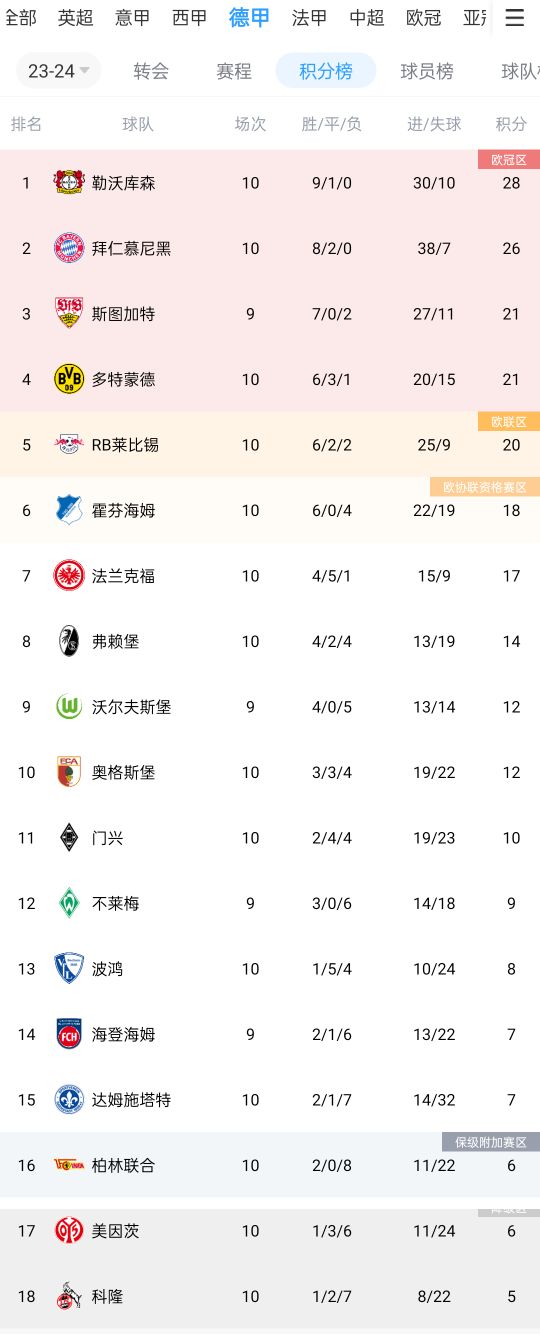Switch to the 西甲 league tab
This screenshot has width=540, height=1334.
pos(190,17)
